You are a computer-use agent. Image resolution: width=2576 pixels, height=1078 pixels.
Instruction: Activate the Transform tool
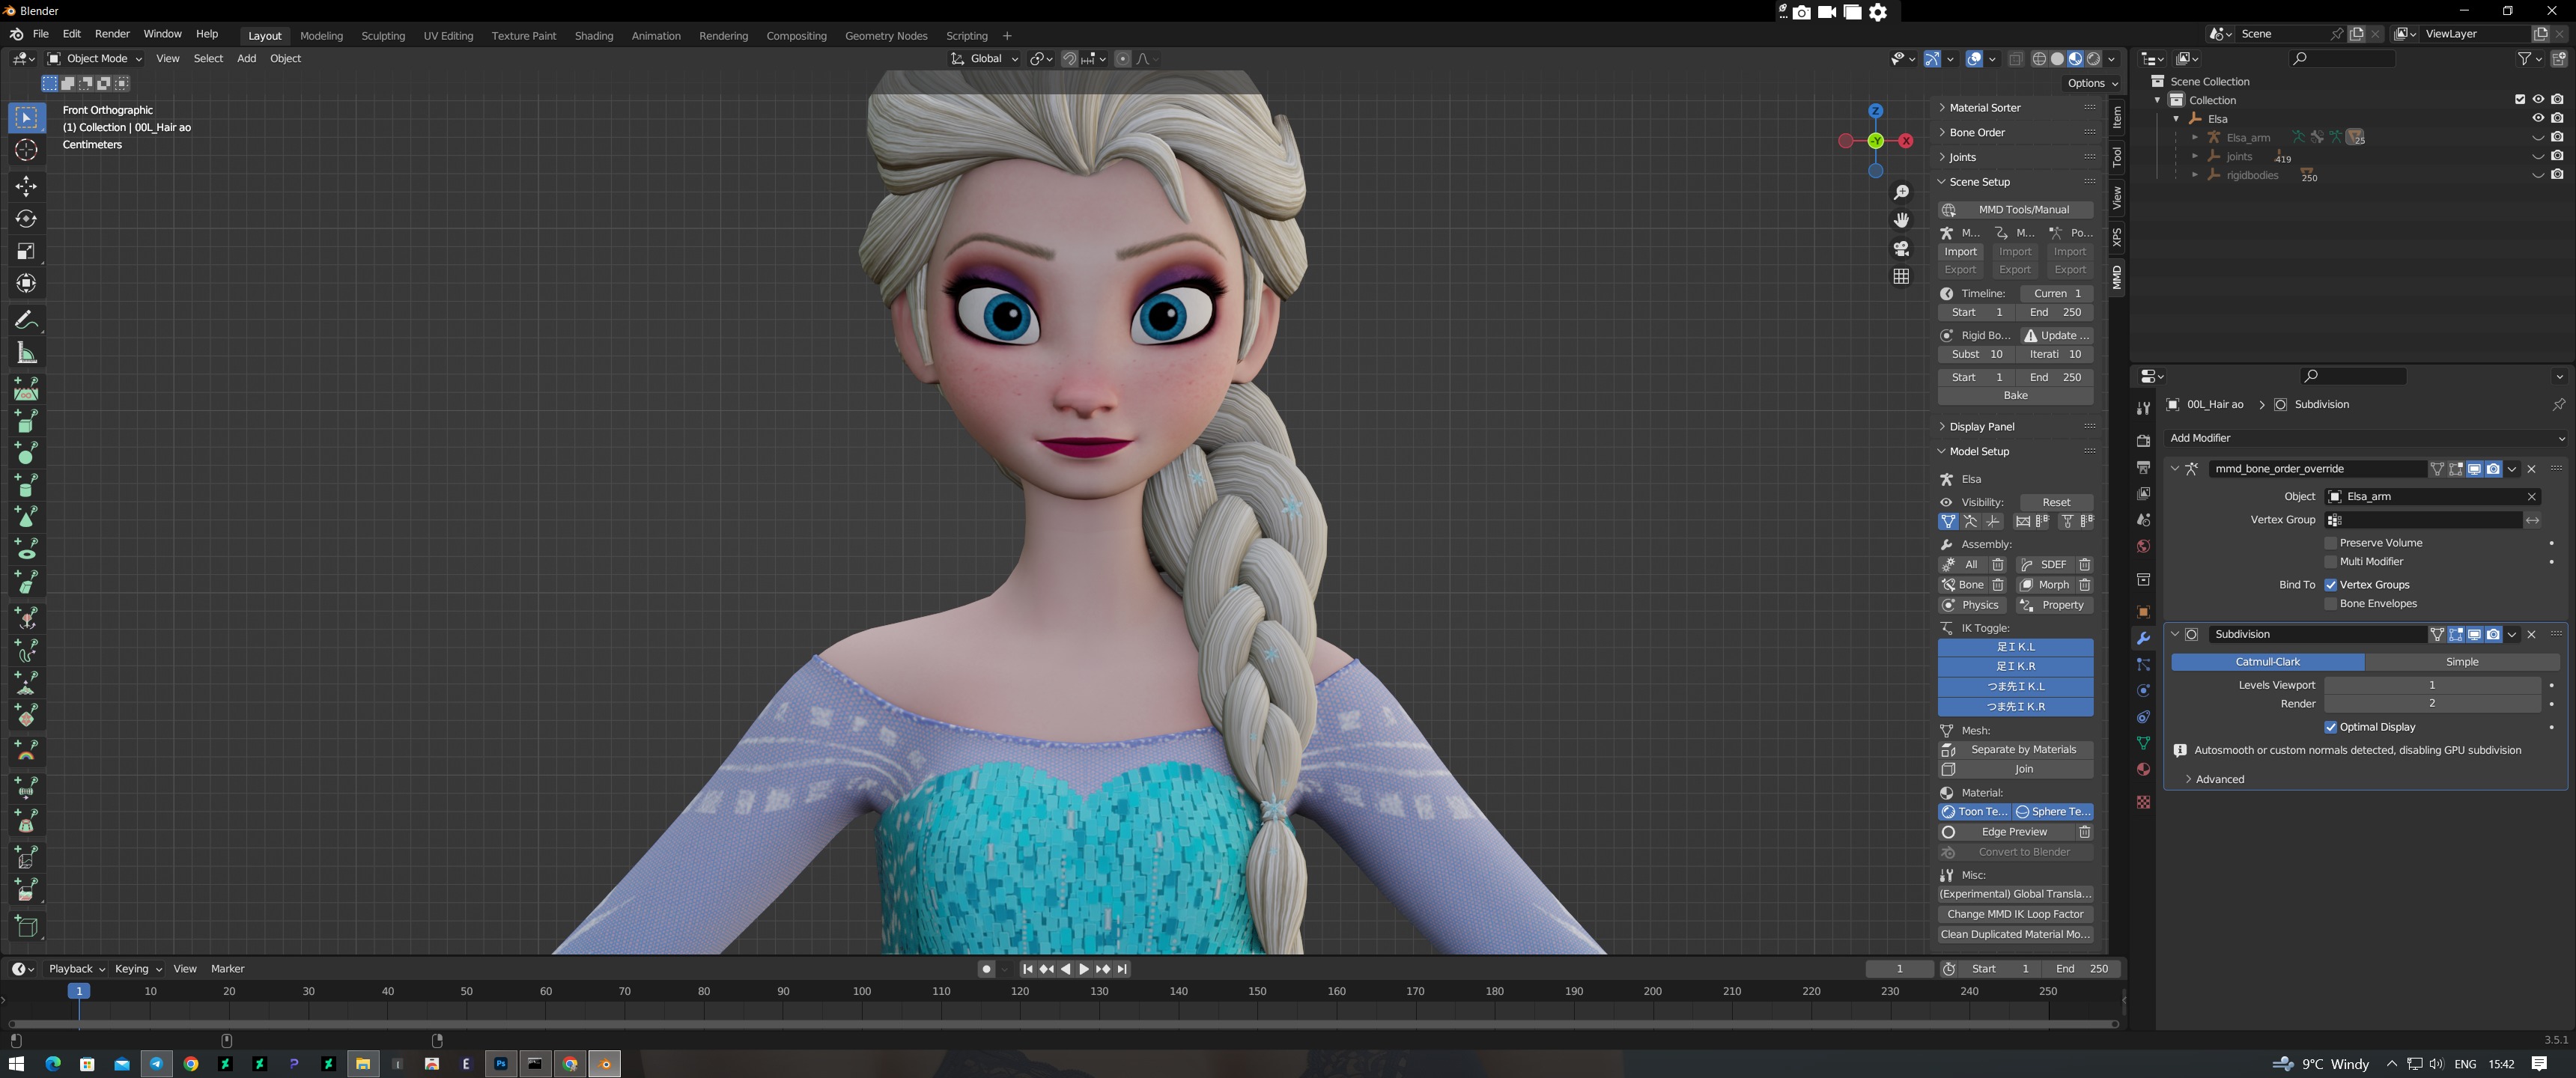(26, 284)
